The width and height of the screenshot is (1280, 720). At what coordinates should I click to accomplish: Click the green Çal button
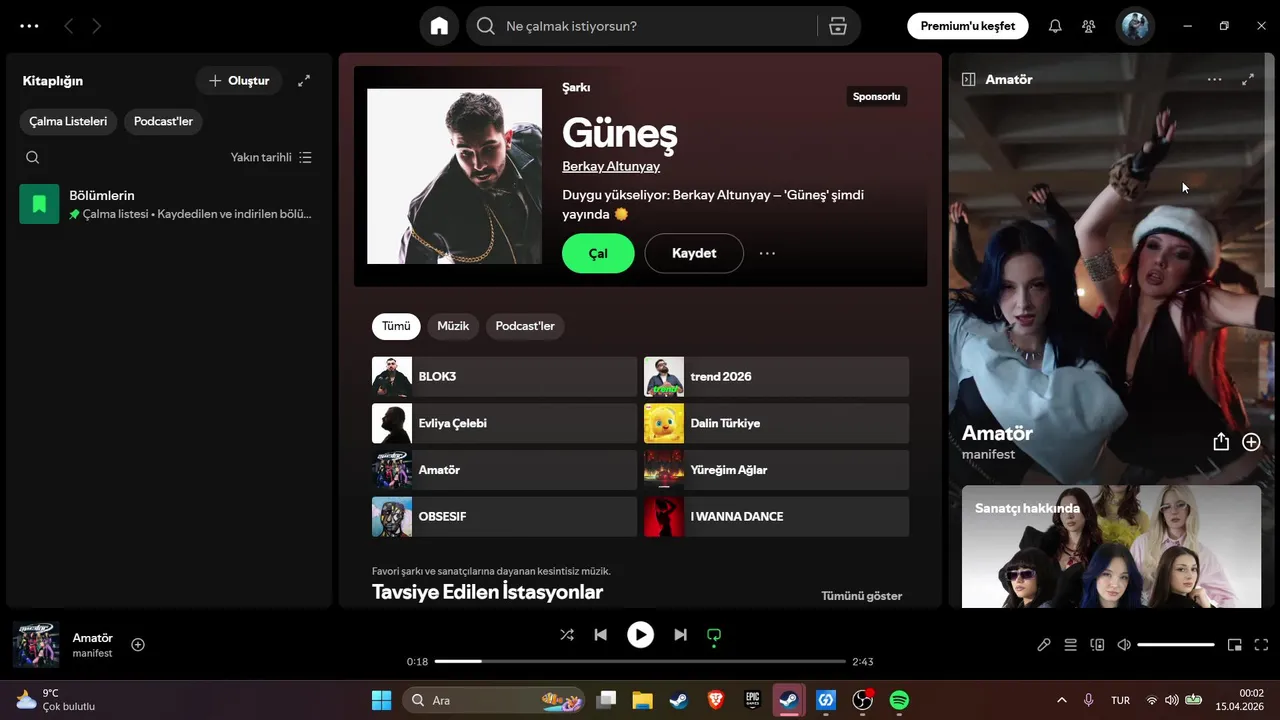(x=598, y=253)
